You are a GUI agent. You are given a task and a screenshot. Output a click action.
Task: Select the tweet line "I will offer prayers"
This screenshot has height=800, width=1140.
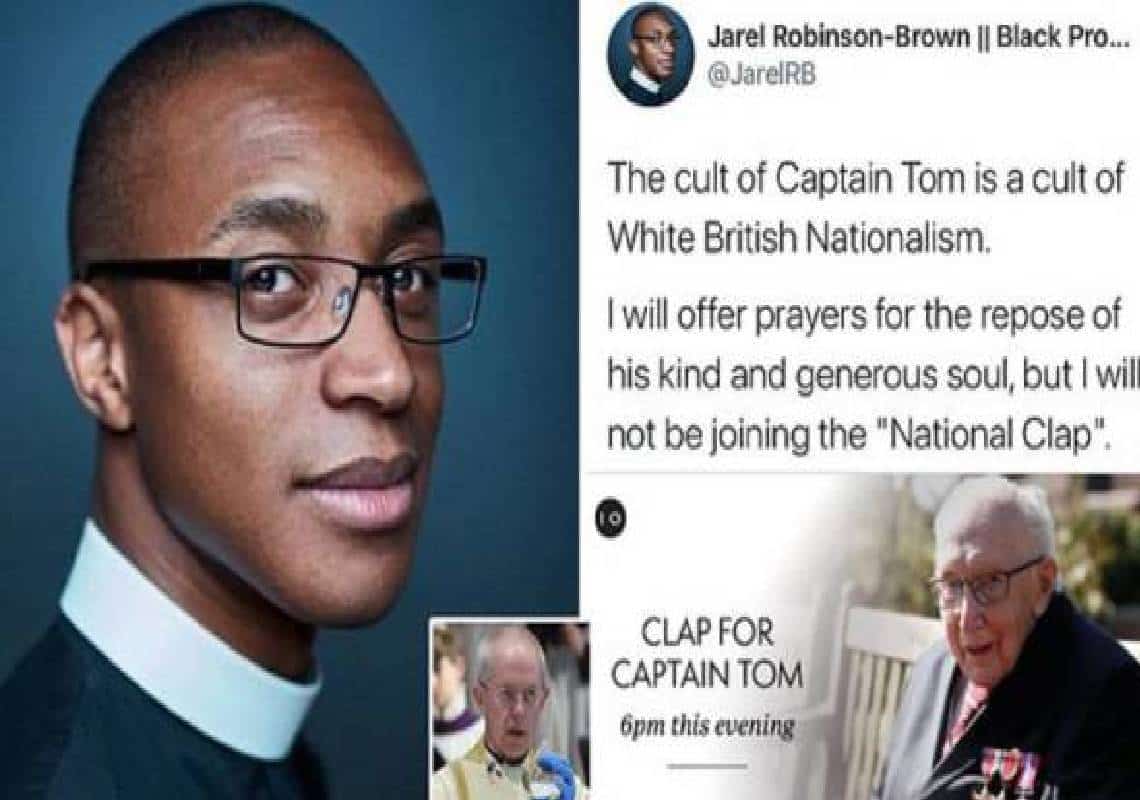click(x=864, y=318)
